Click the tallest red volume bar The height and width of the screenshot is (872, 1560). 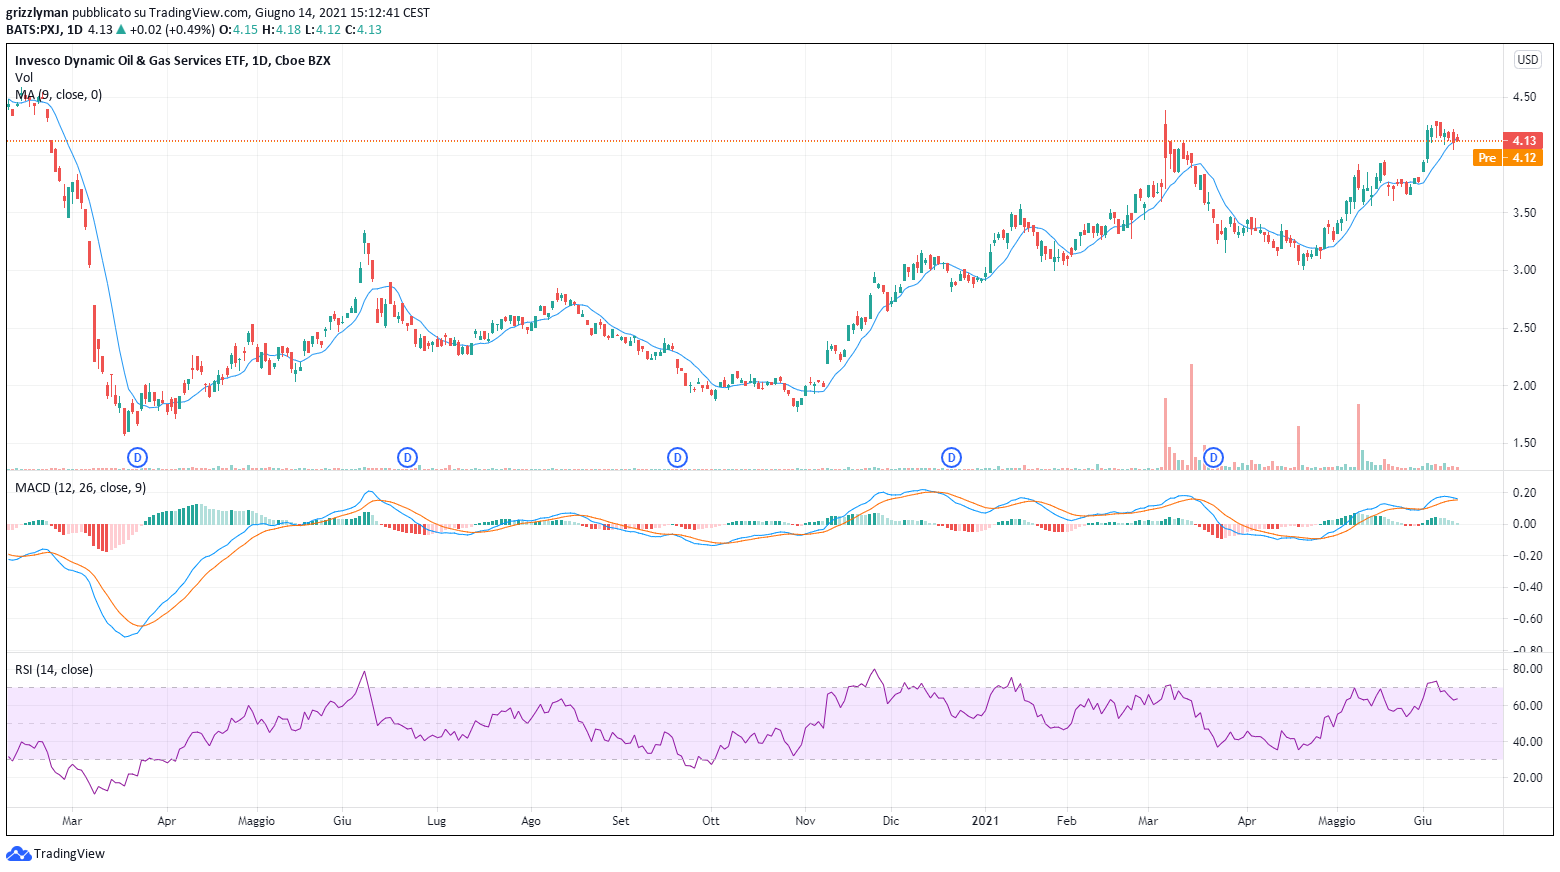[1191, 417]
